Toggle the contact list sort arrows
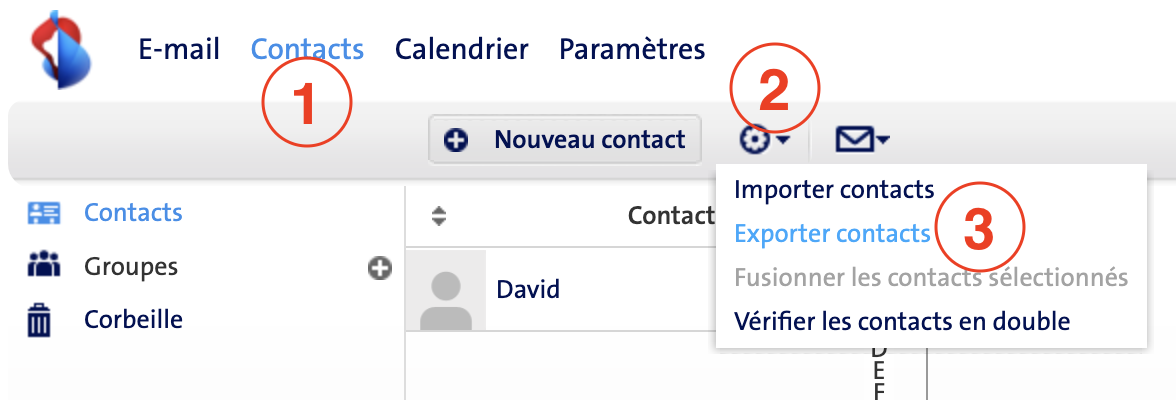The width and height of the screenshot is (1176, 400). (440, 217)
